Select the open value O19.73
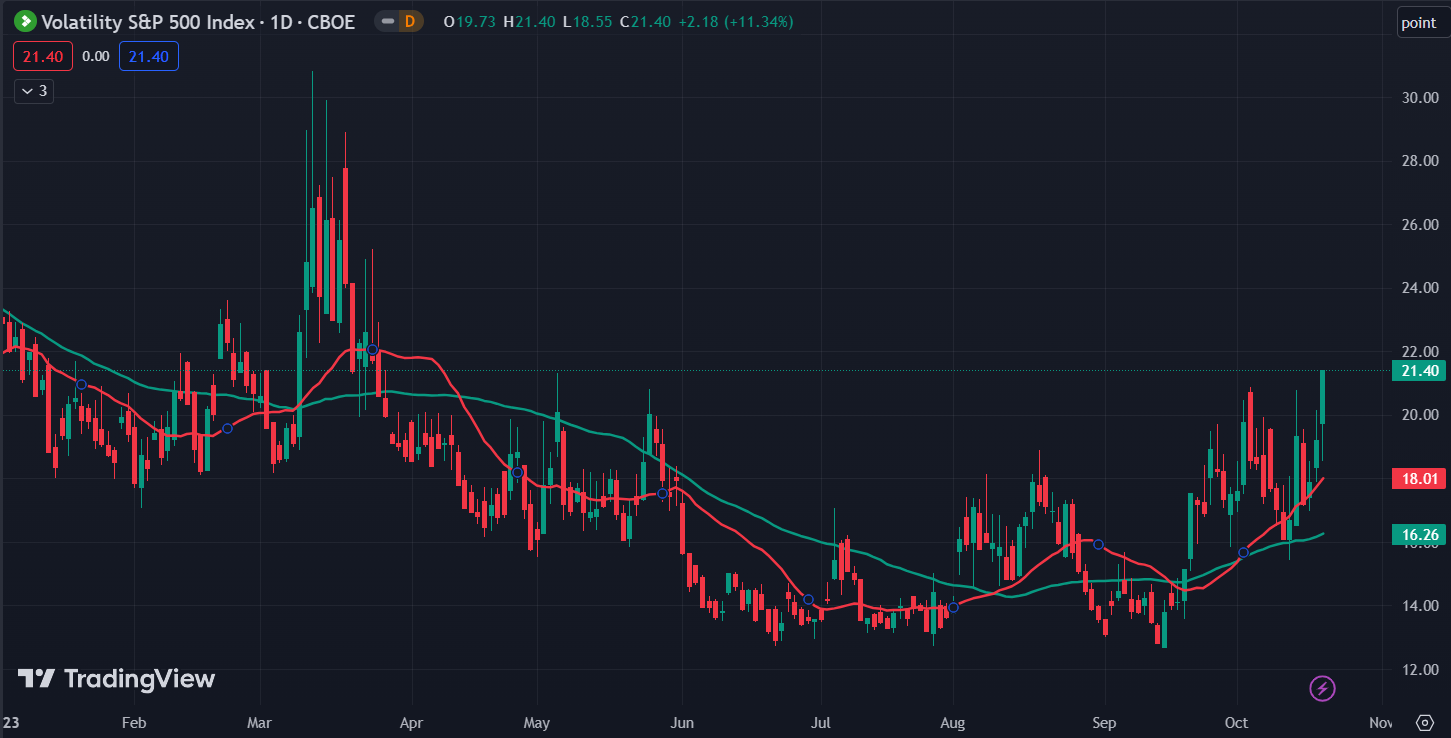The image size is (1451, 738). pyautogui.click(x=471, y=21)
